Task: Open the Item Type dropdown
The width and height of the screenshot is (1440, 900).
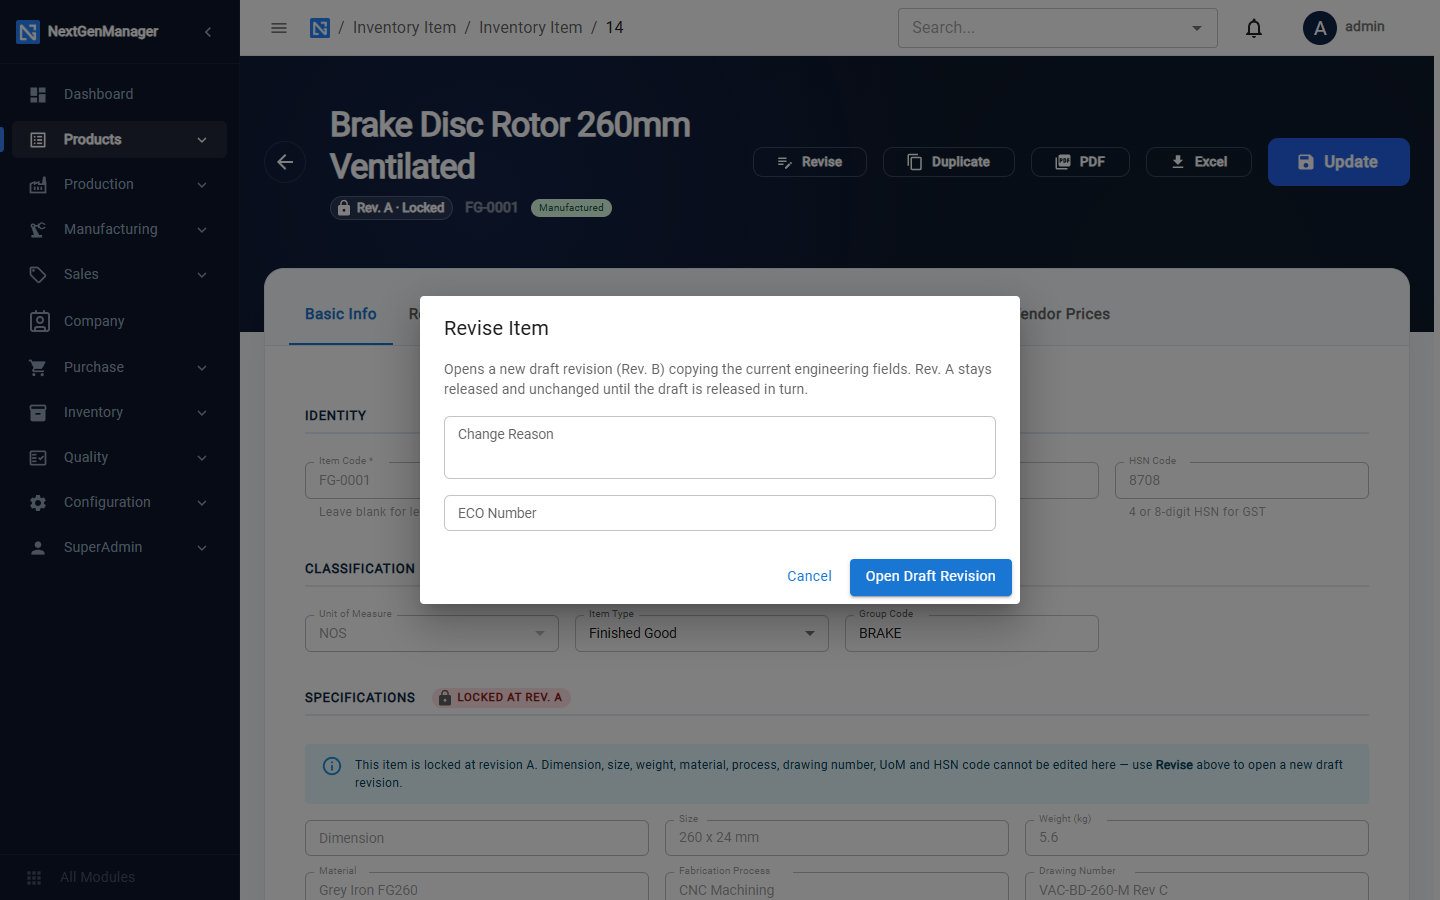Action: (x=702, y=633)
